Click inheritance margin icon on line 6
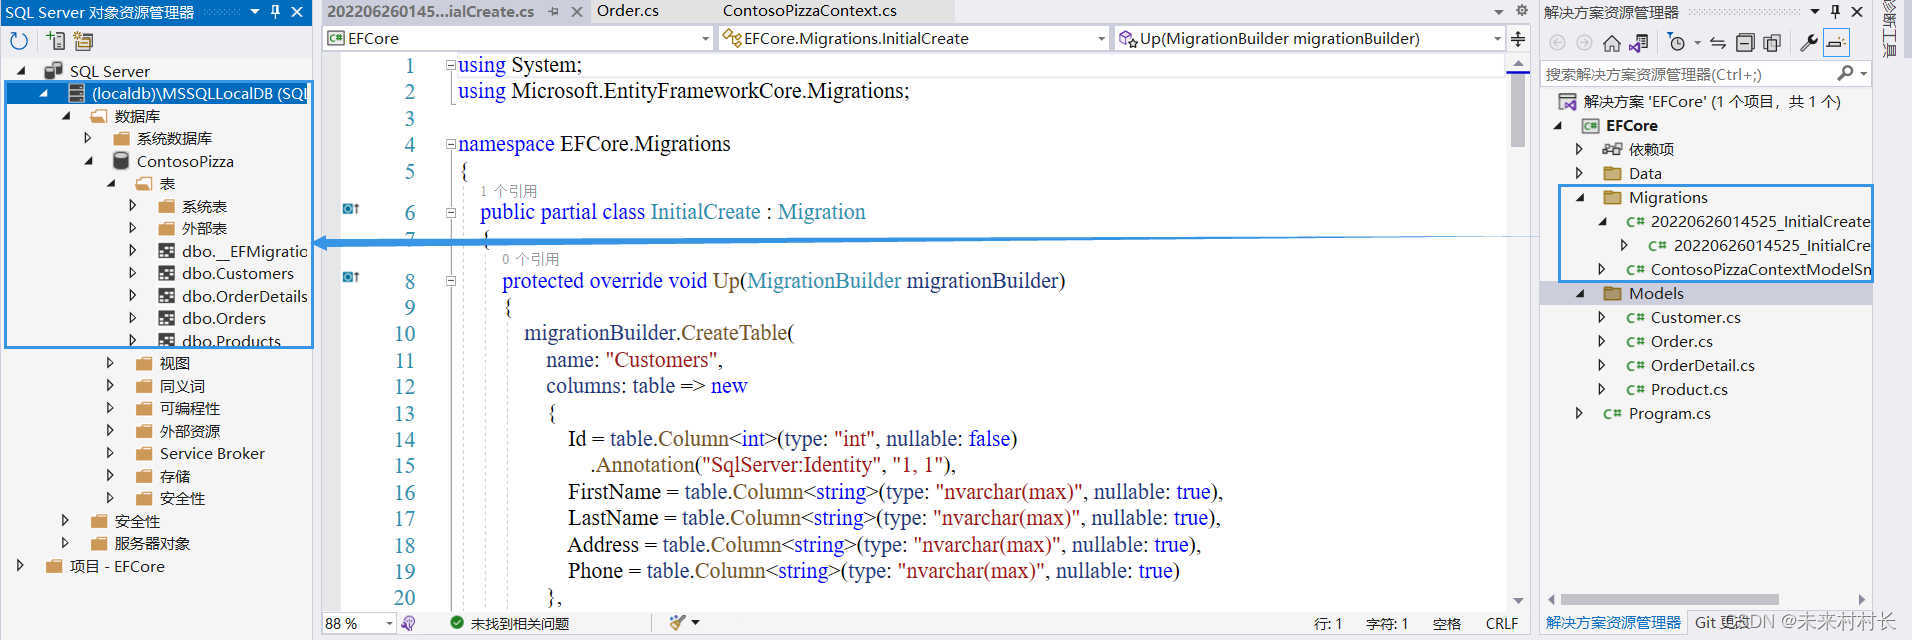This screenshot has width=1912, height=640. [350, 209]
